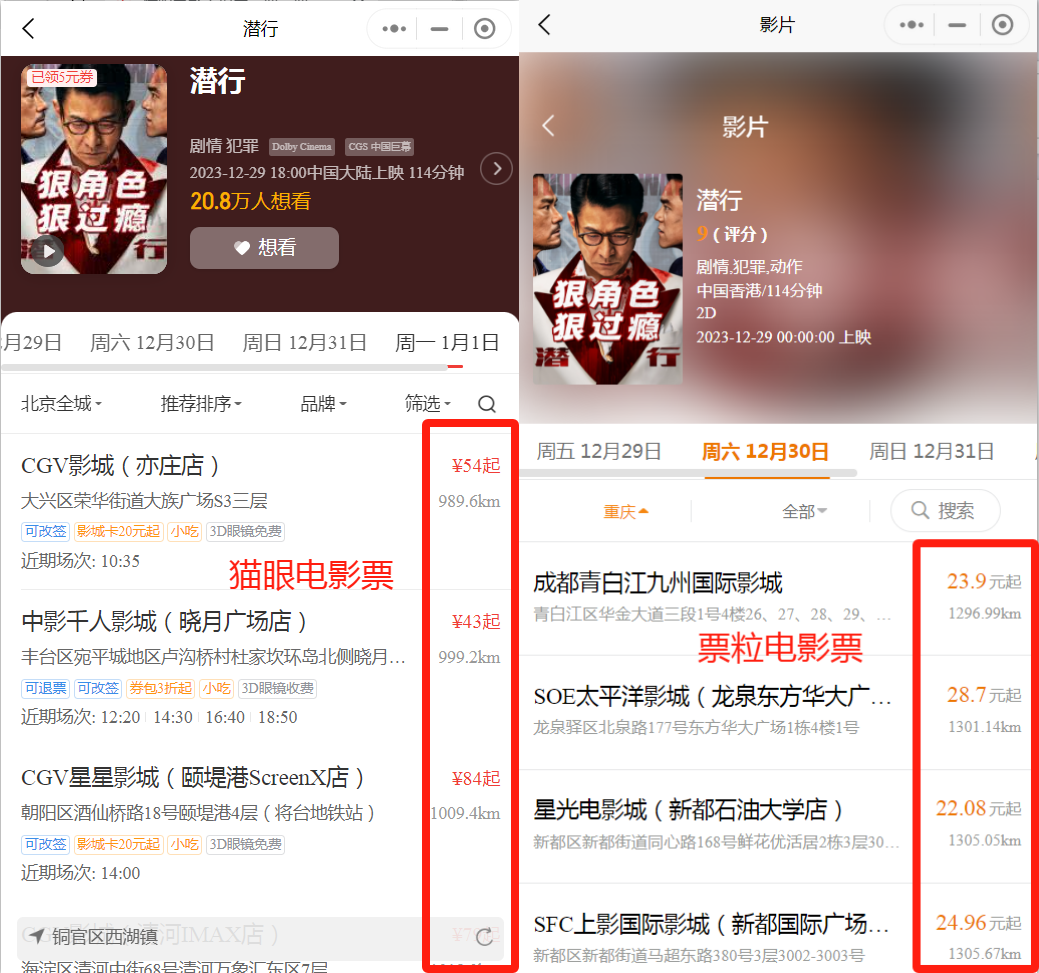
Task: Click the location arrow near 铜官区西湖镇
Action: coord(37,937)
